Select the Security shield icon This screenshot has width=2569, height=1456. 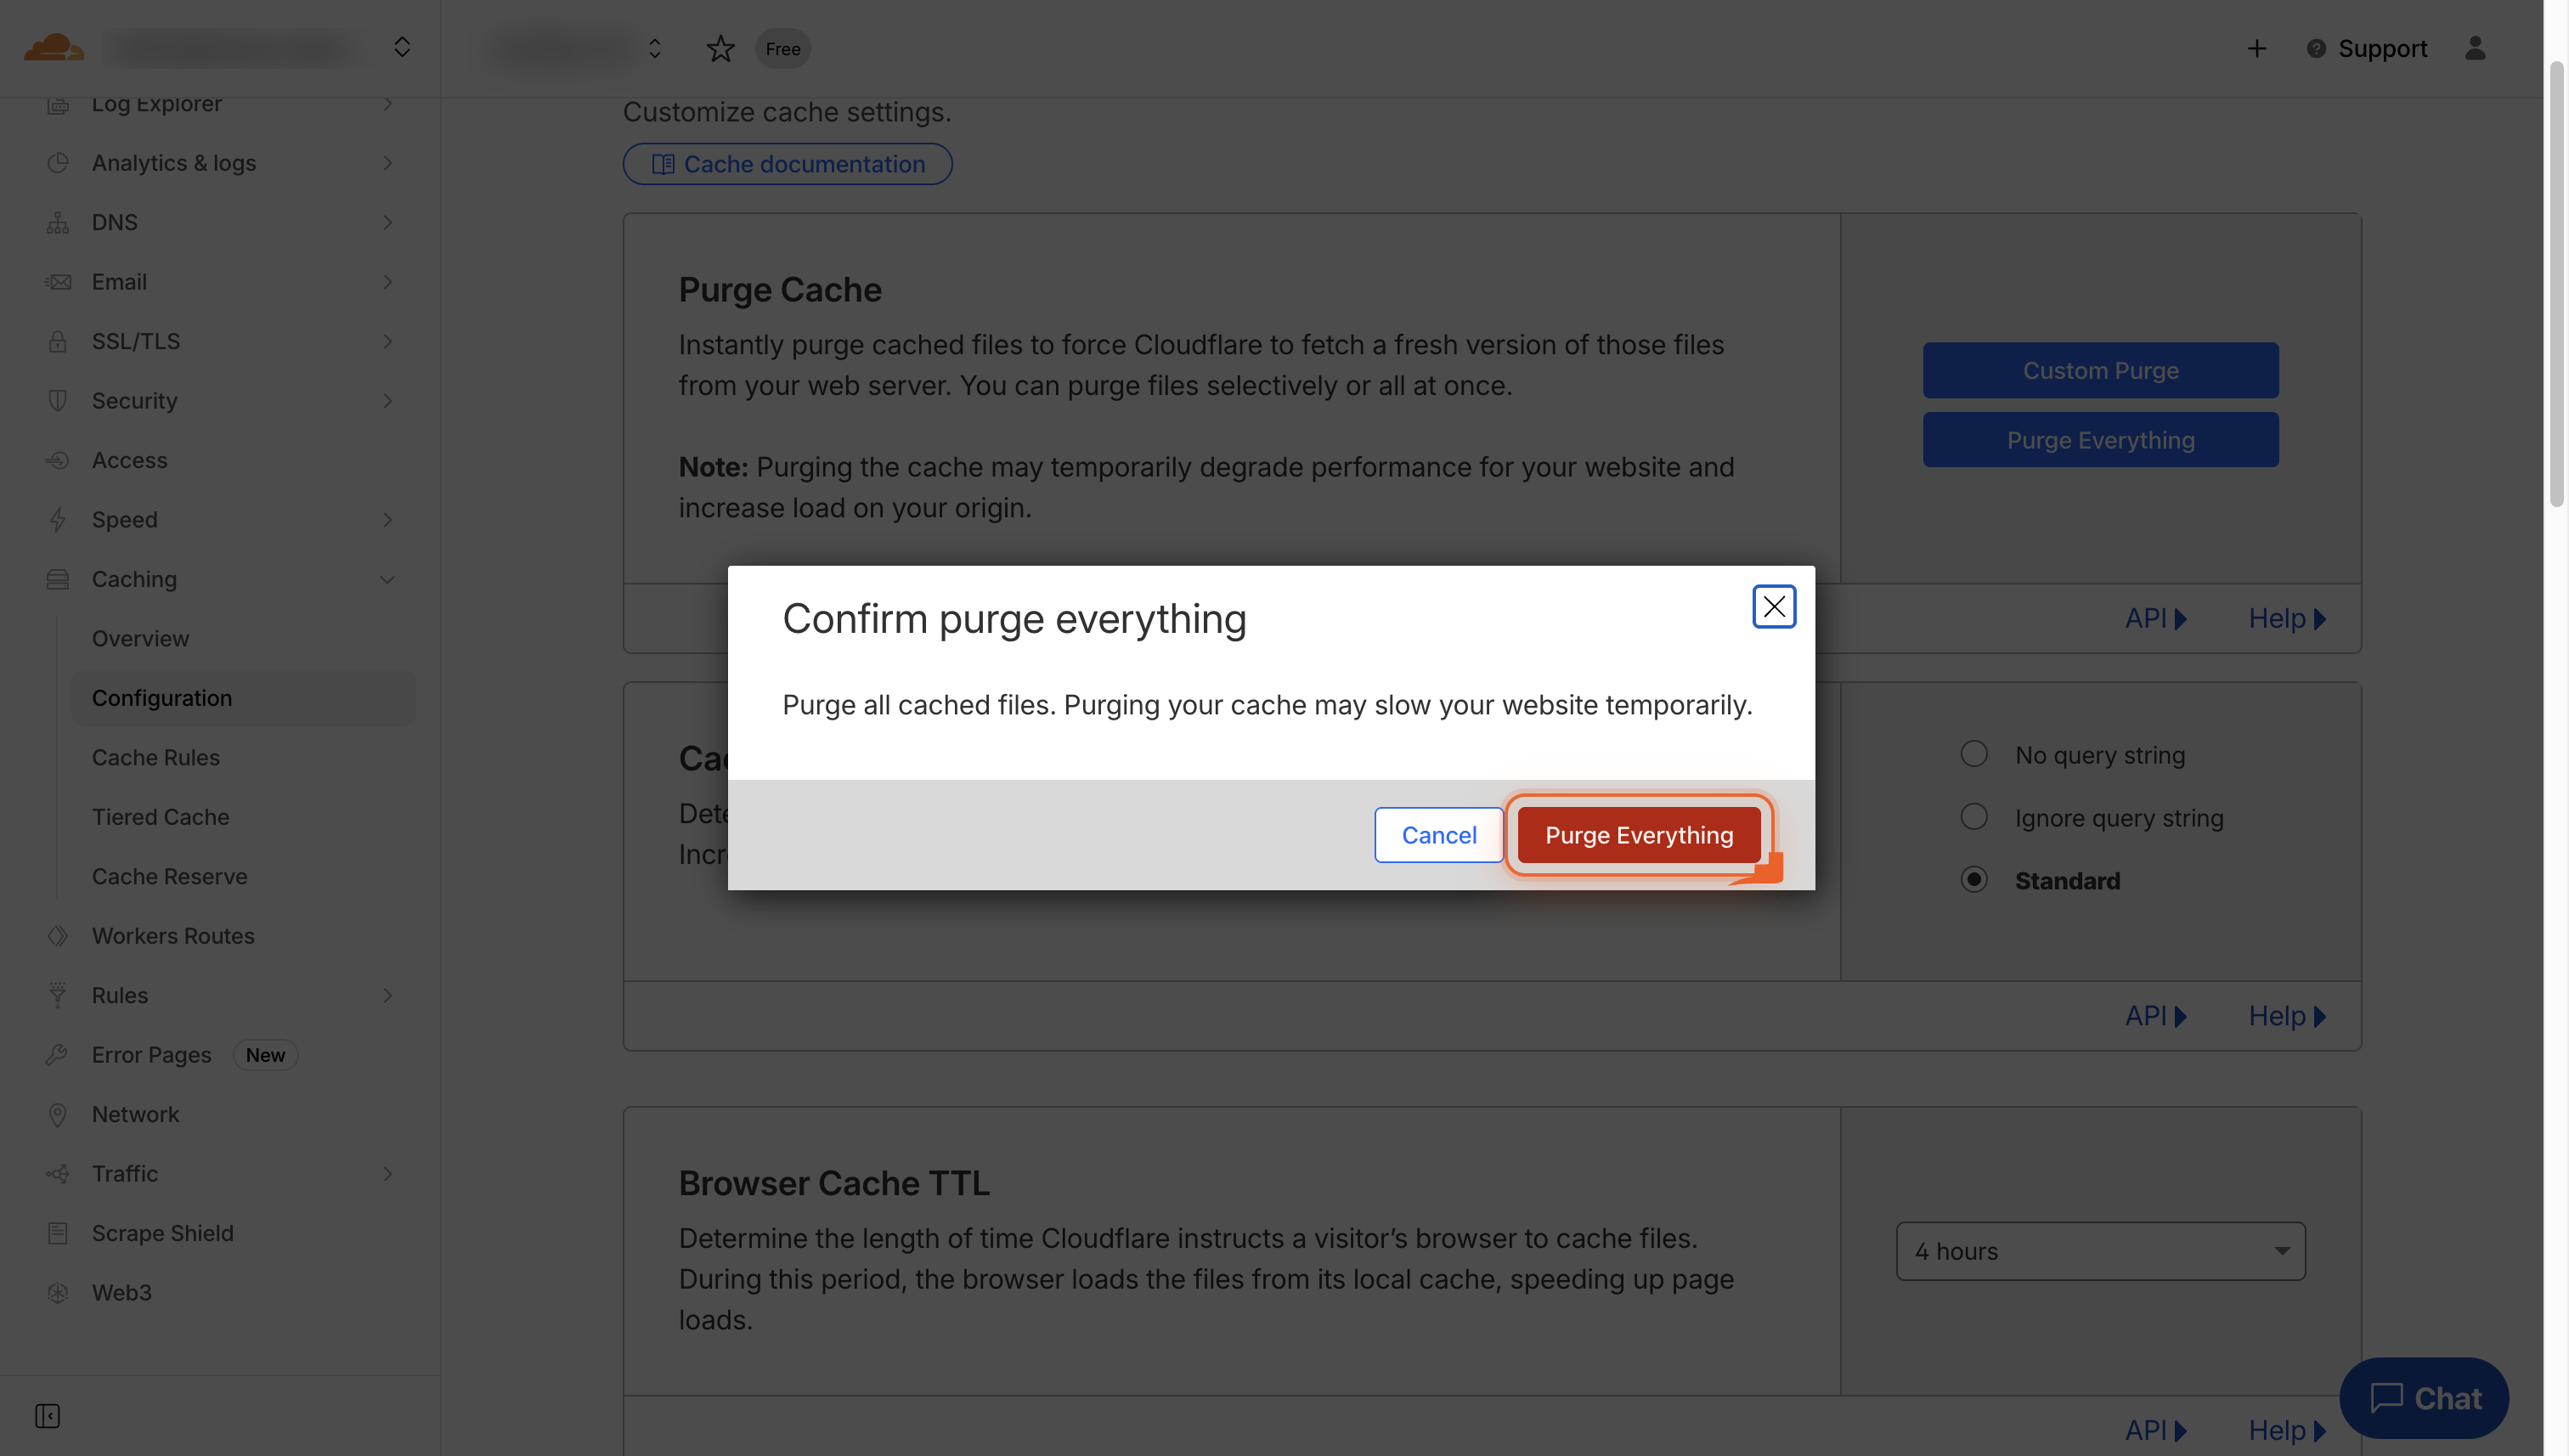pyautogui.click(x=57, y=400)
